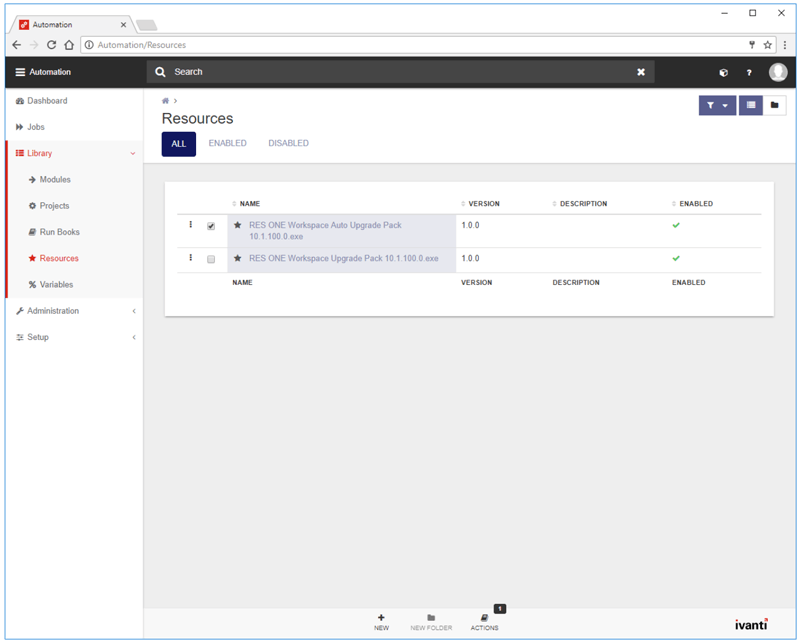This screenshot has height=643, width=800.
Task: Click version 1.0.0 of Auto Upgrade Pack
Action: pyautogui.click(x=470, y=225)
